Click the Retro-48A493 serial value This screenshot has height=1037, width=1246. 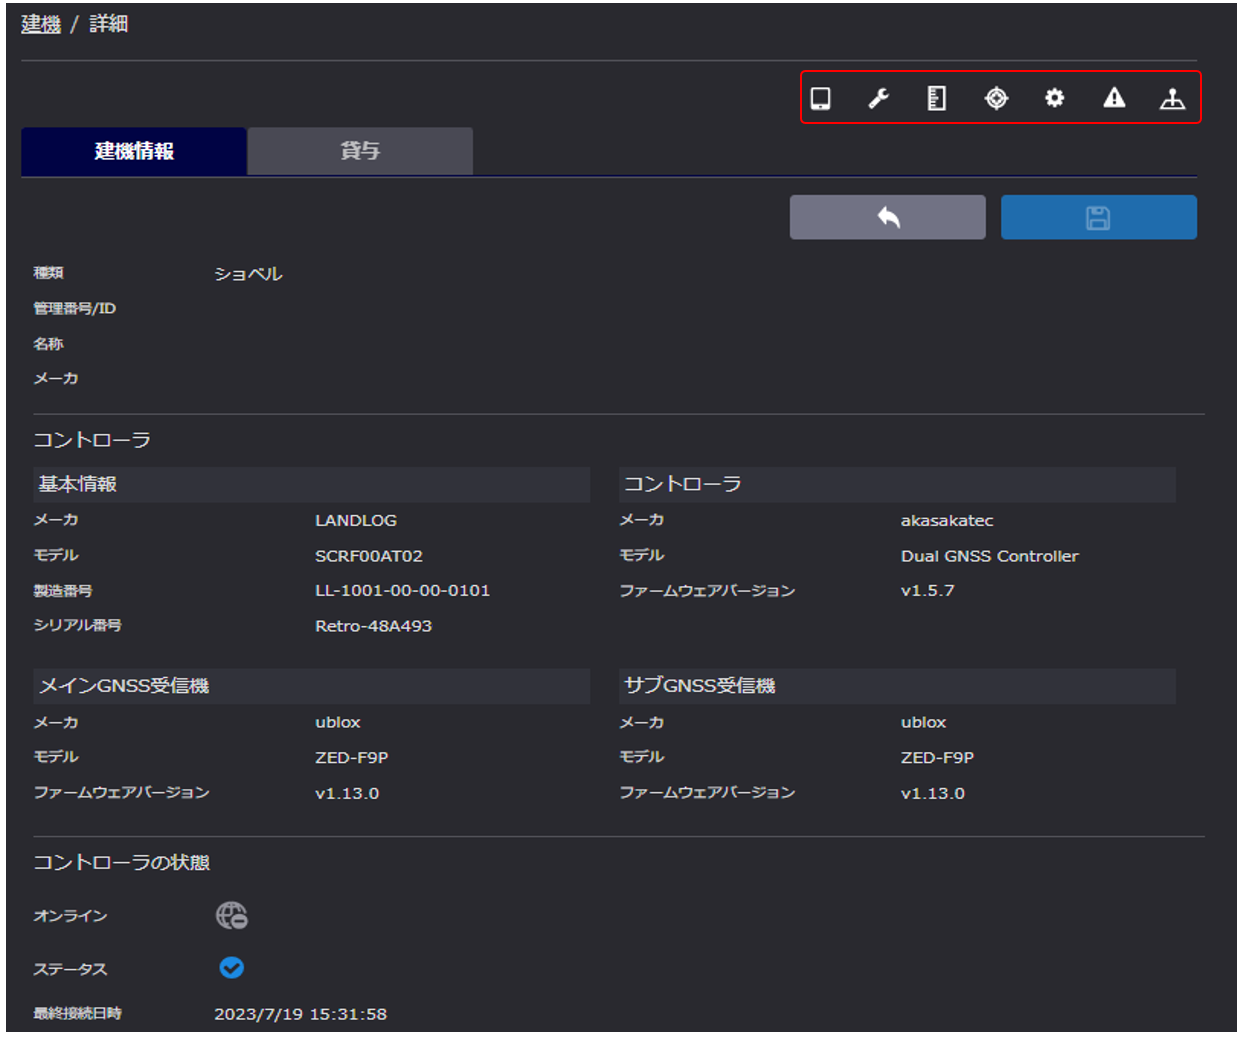point(374,626)
